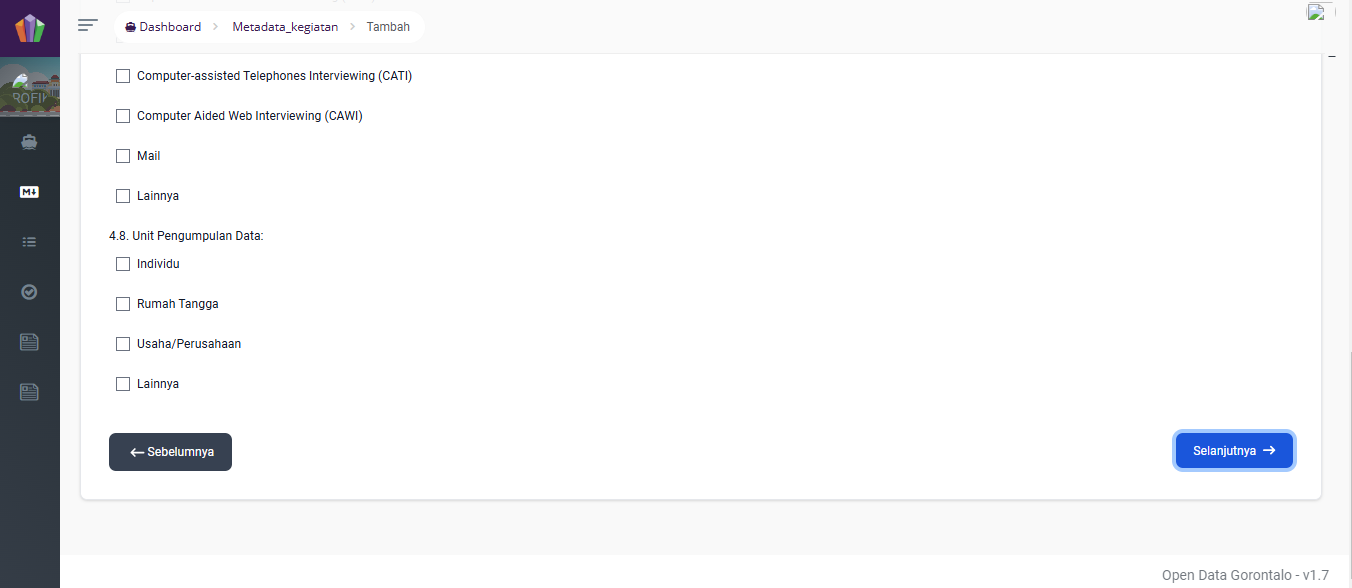Tick the Mail checkbox

(123, 156)
